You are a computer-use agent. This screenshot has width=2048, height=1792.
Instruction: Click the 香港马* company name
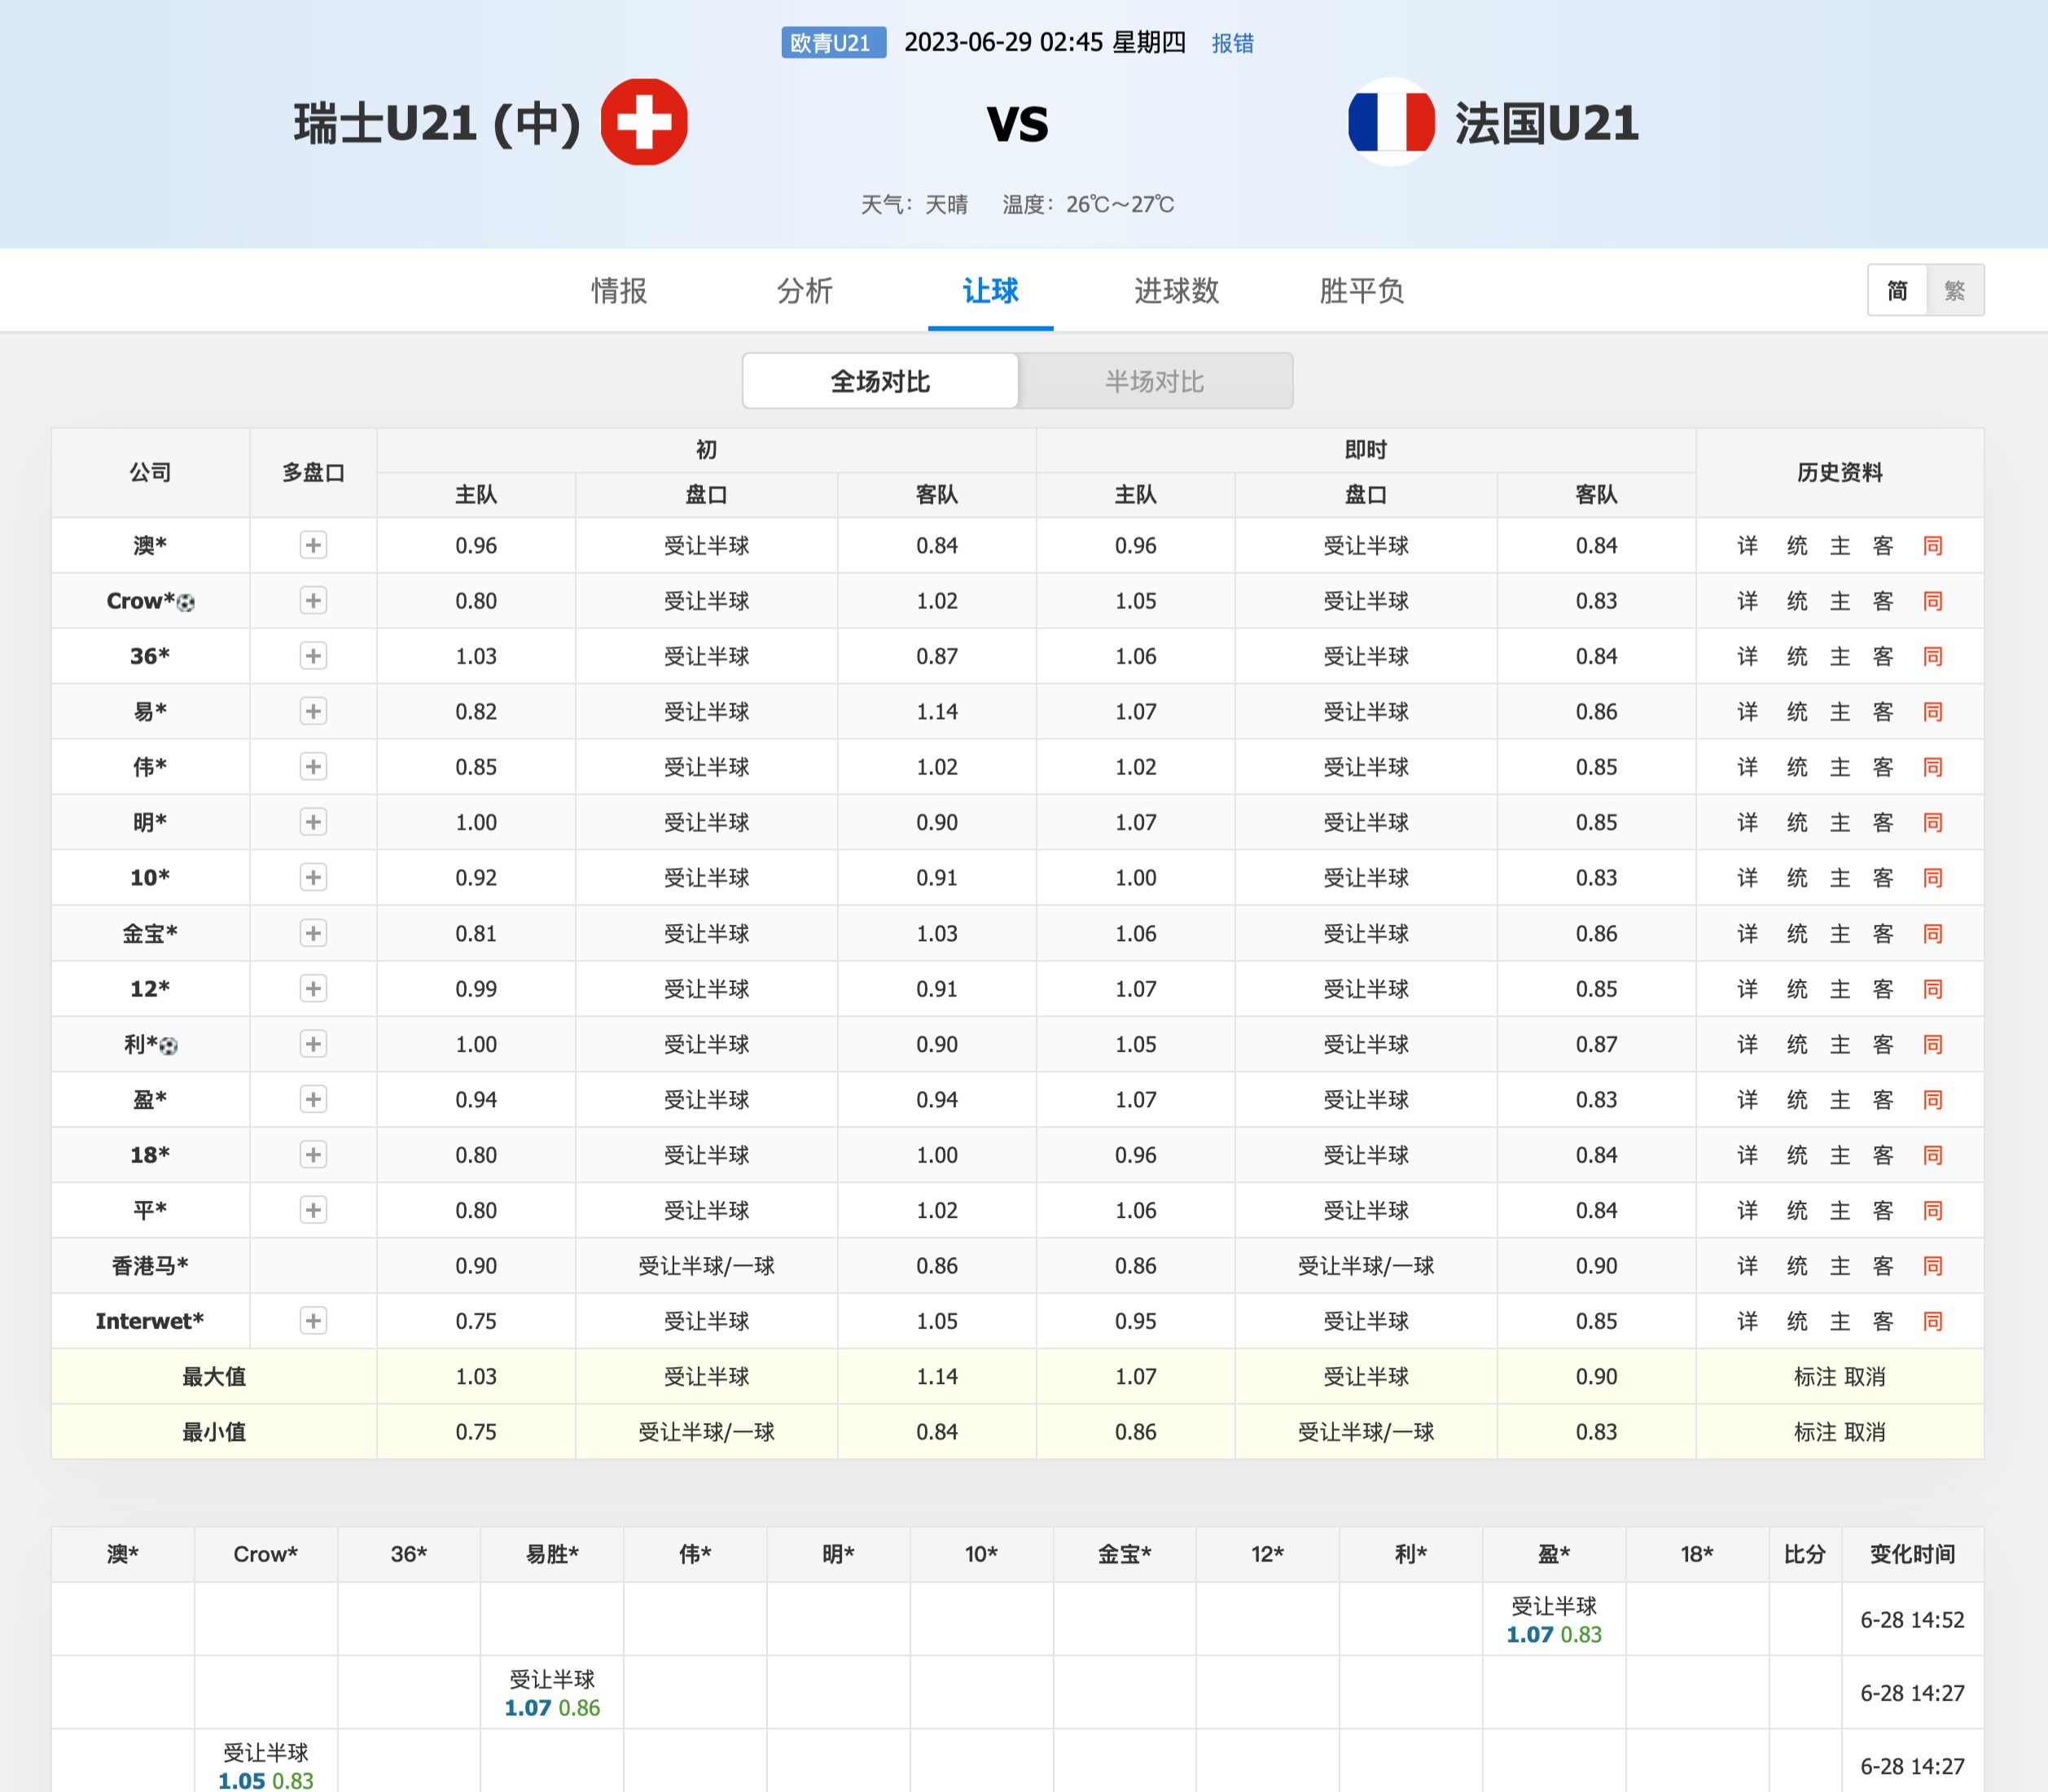click(x=150, y=1266)
